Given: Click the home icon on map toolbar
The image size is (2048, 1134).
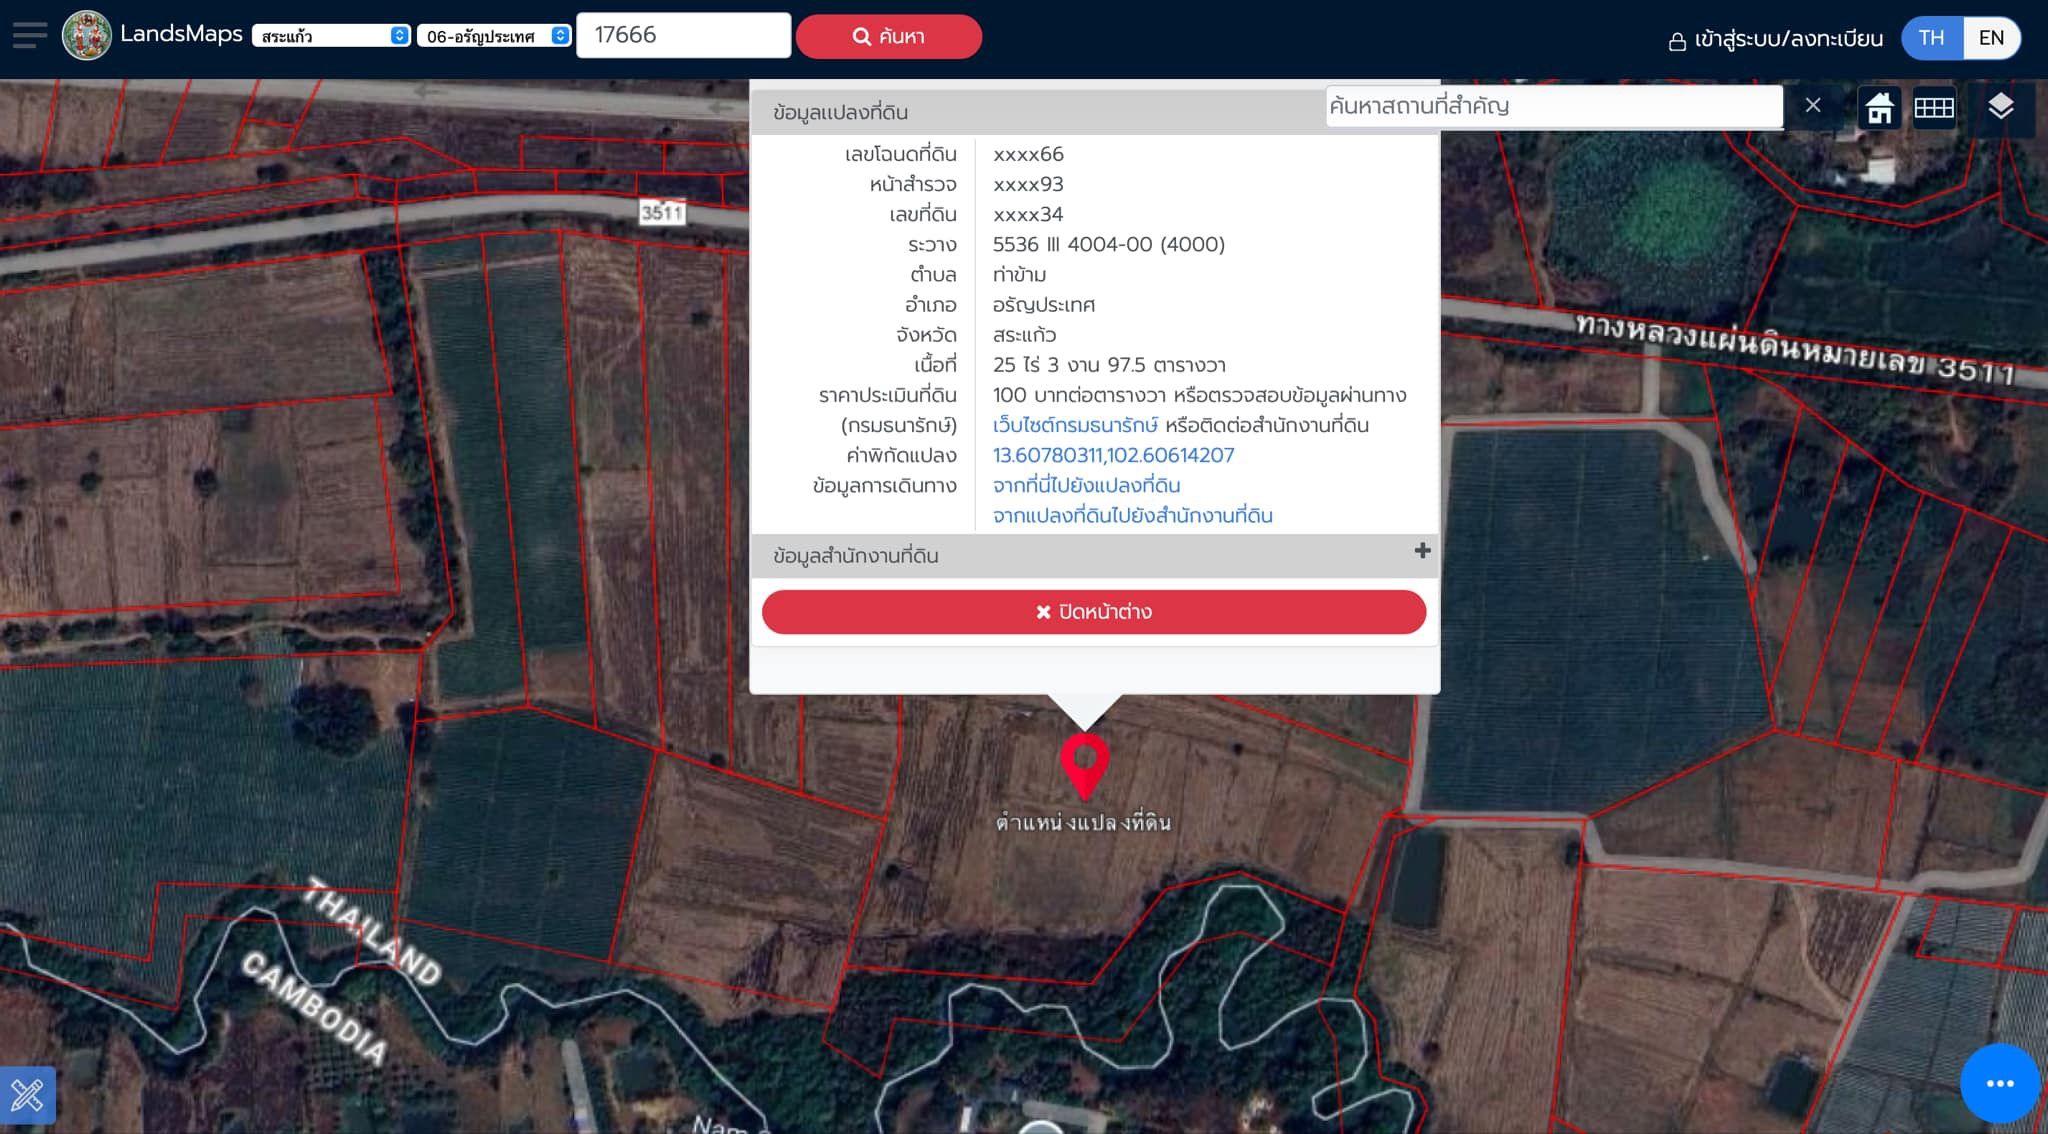Looking at the screenshot, I should coord(1879,107).
